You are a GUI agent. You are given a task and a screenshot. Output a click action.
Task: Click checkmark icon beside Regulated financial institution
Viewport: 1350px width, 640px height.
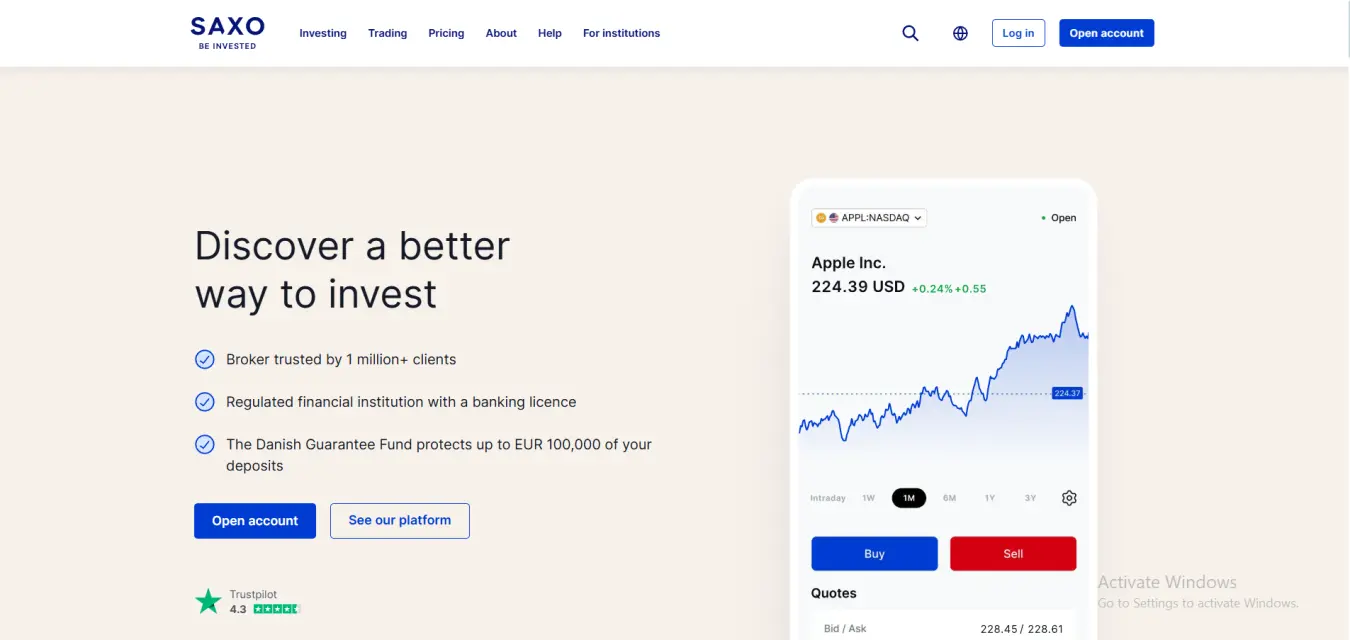click(x=204, y=402)
